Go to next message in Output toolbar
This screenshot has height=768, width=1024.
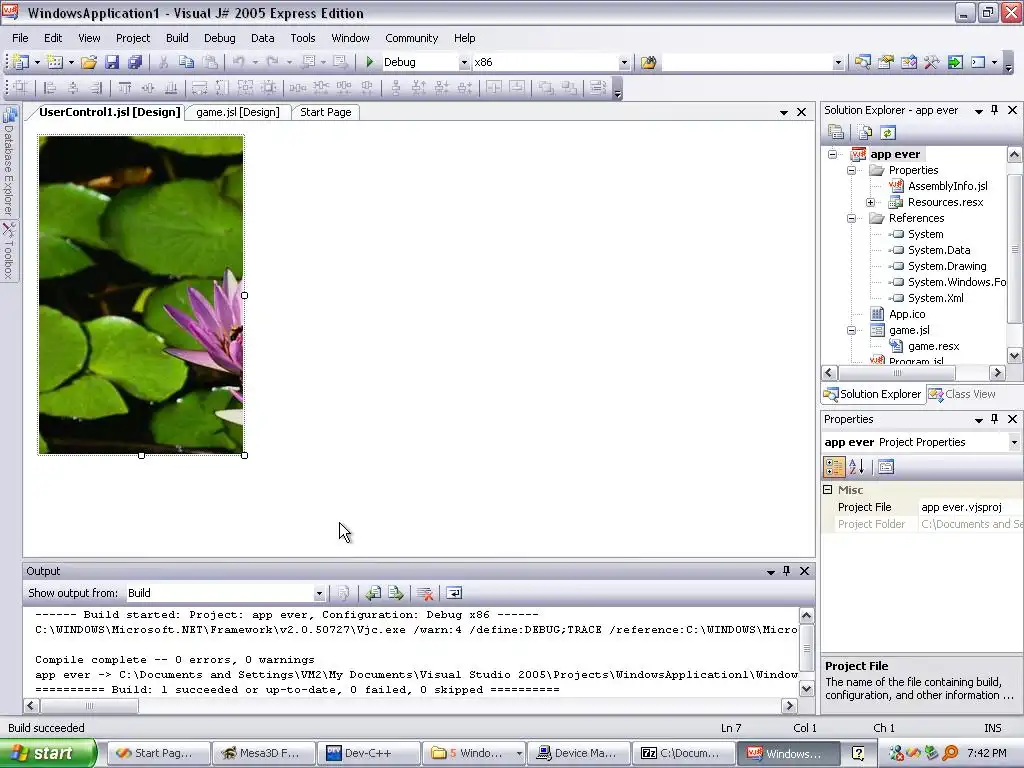pyautogui.click(x=396, y=593)
